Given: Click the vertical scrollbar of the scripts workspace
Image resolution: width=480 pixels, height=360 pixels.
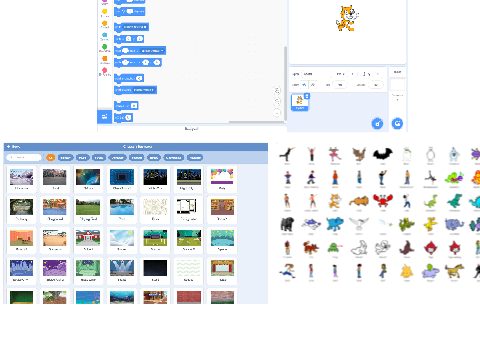Looking at the screenshot, I should (x=285, y=83).
